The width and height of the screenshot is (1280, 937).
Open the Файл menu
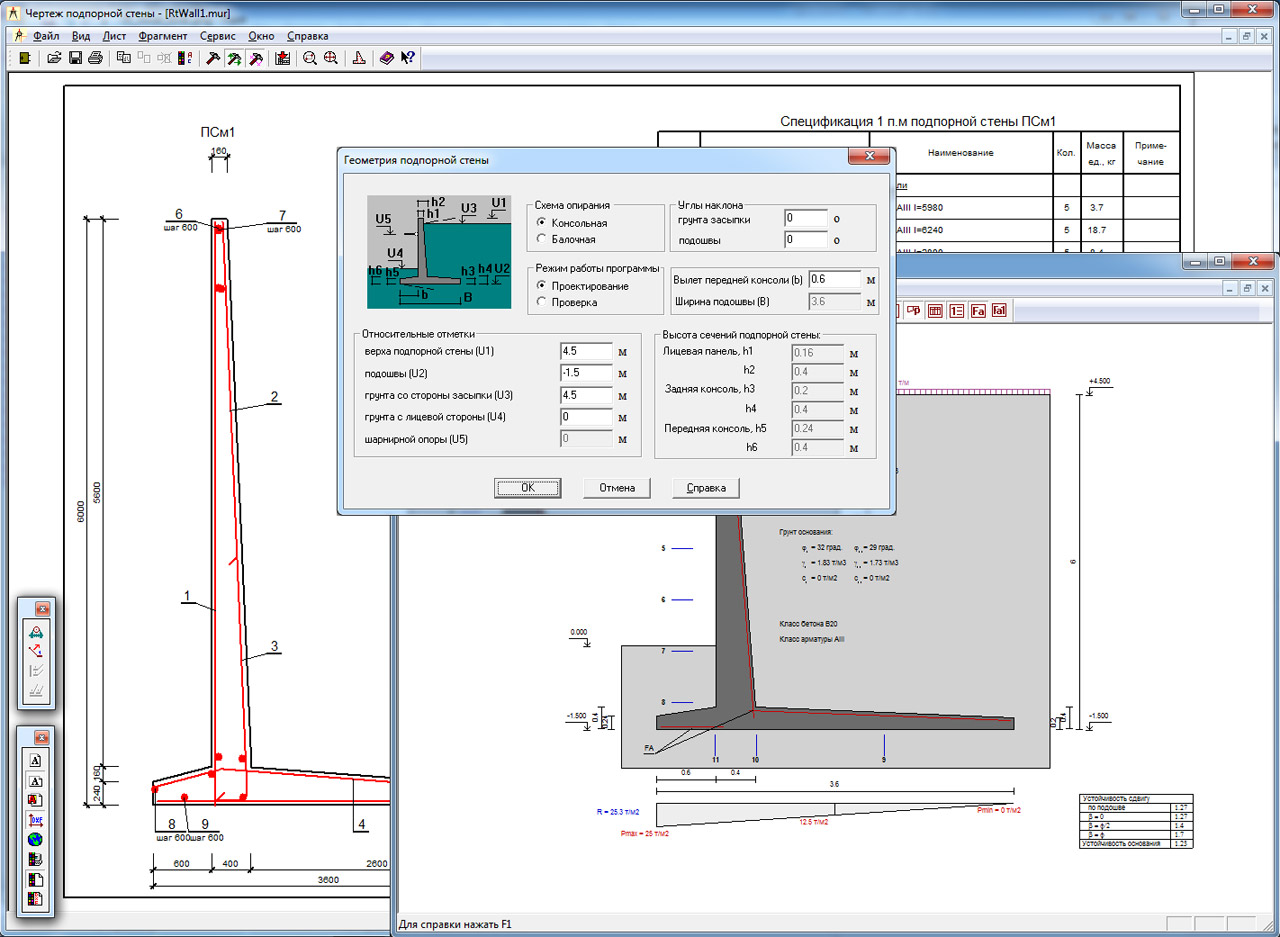[46, 36]
